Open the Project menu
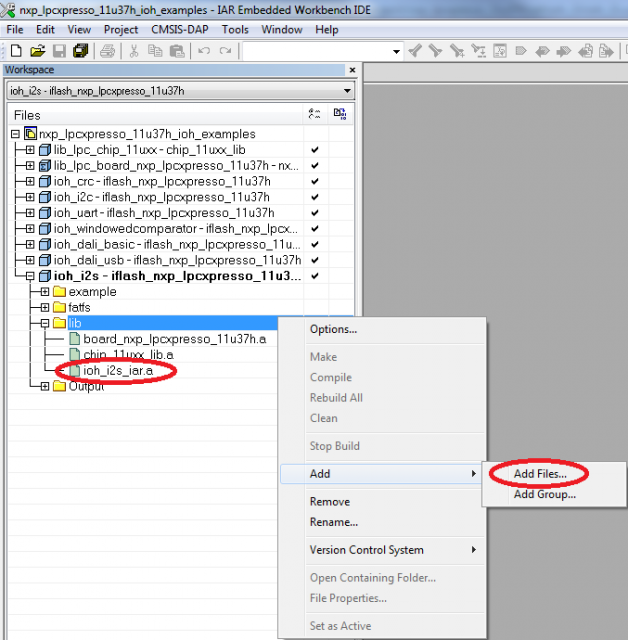 (121, 30)
